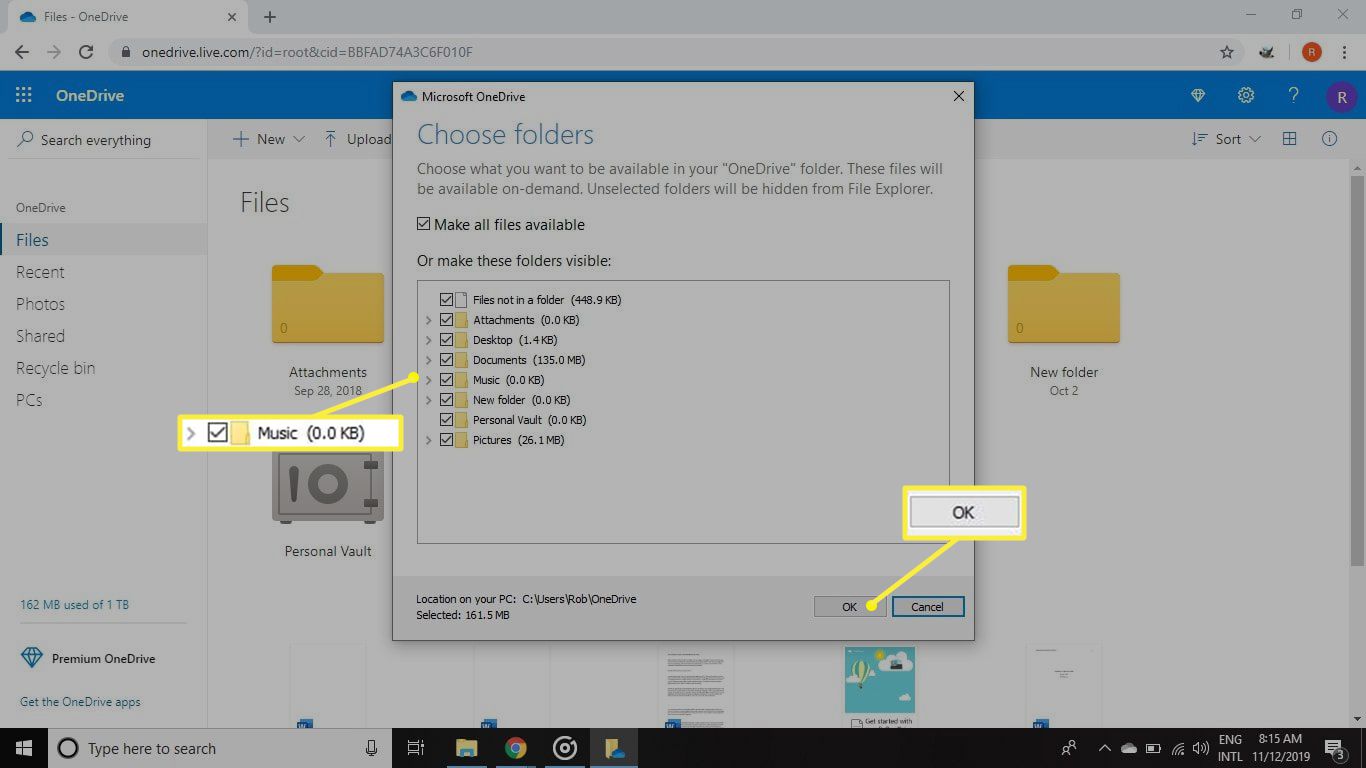Go to Shared in sidebar
Image resolution: width=1366 pixels, height=768 pixels.
pyautogui.click(x=40, y=336)
